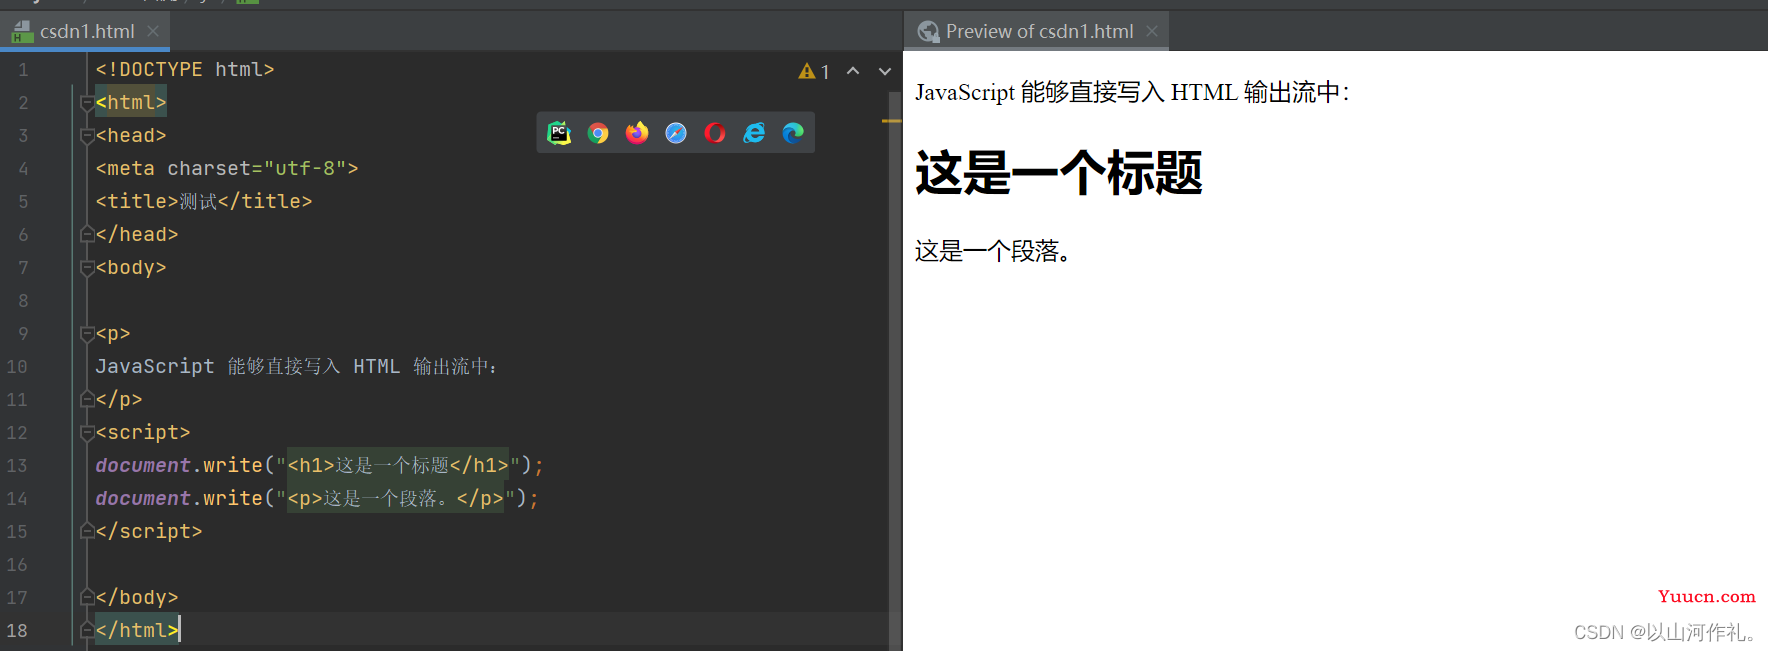Select the Preview of csdn1.html tab

click(x=1038, y=31)
